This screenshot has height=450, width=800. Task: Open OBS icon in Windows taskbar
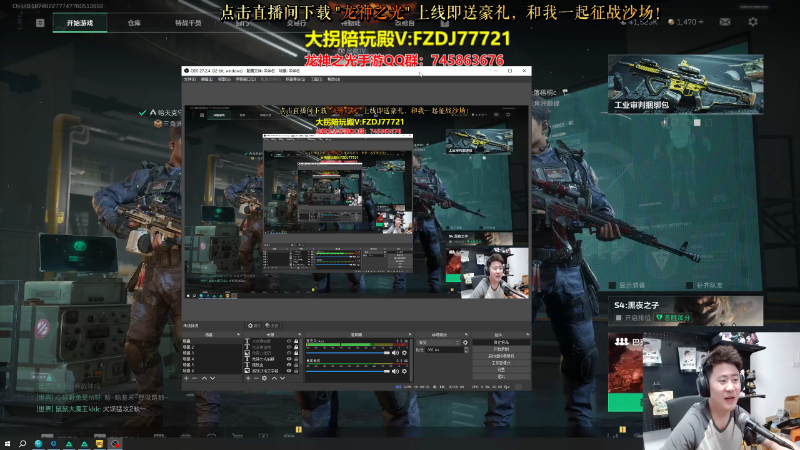pyautogui.click(x=115, y=443)
